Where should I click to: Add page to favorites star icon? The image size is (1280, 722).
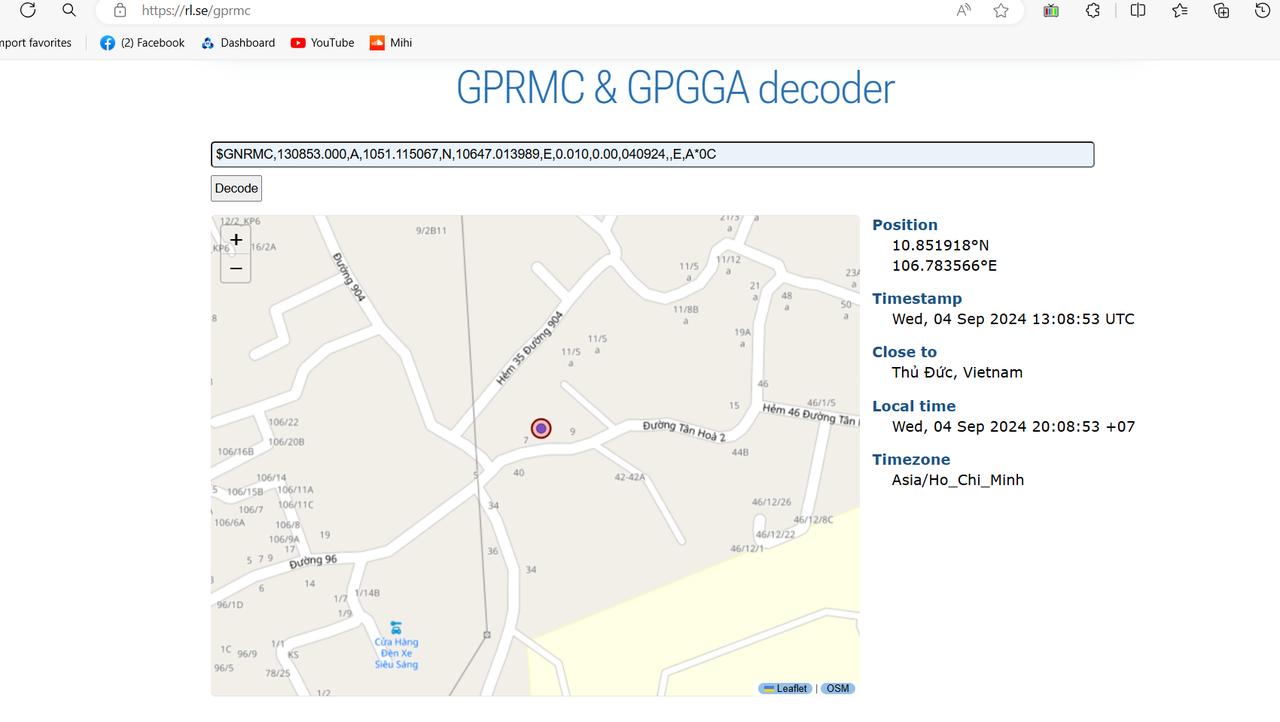coord(1001,10)
